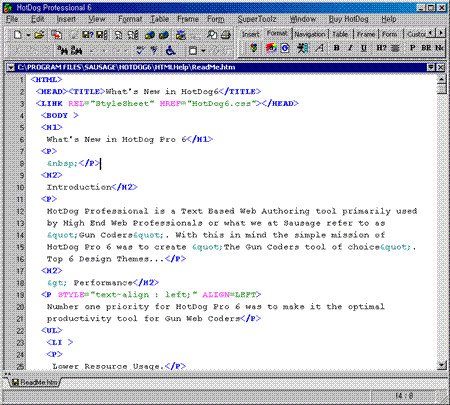Apply underline with the U button
The image size is (450, 405).
point(364,48)
